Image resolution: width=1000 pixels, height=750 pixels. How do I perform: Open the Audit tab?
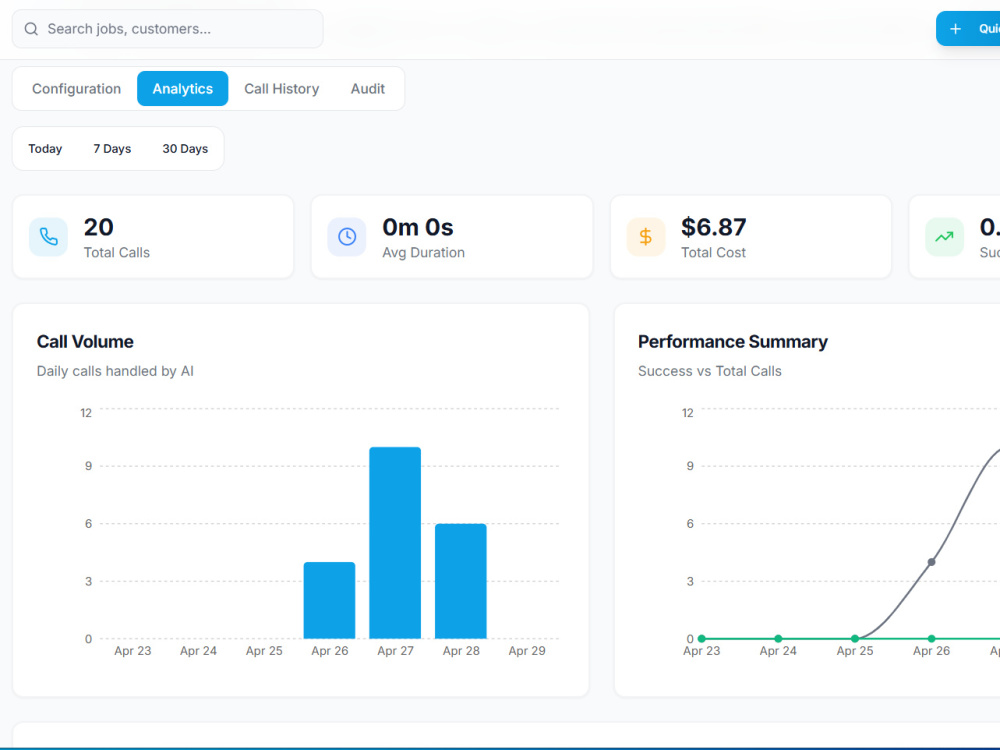click(367, 89)
